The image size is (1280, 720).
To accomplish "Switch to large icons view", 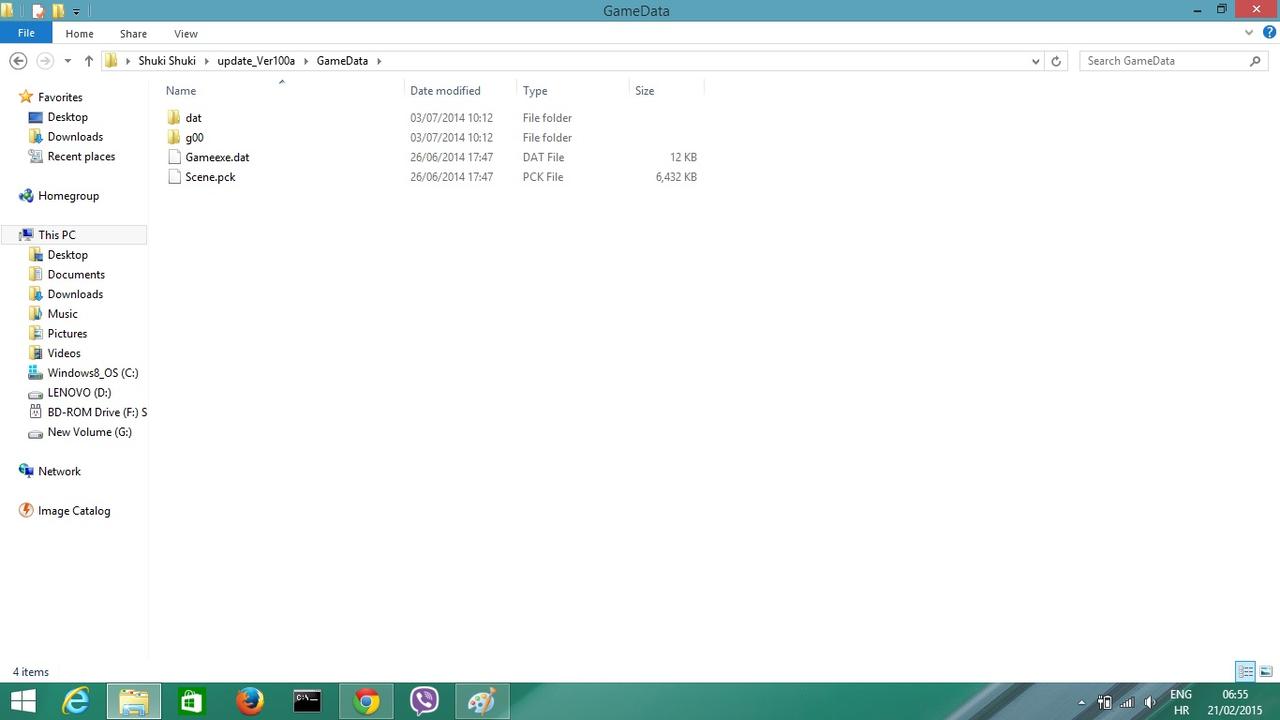I will pos(1266,672).
